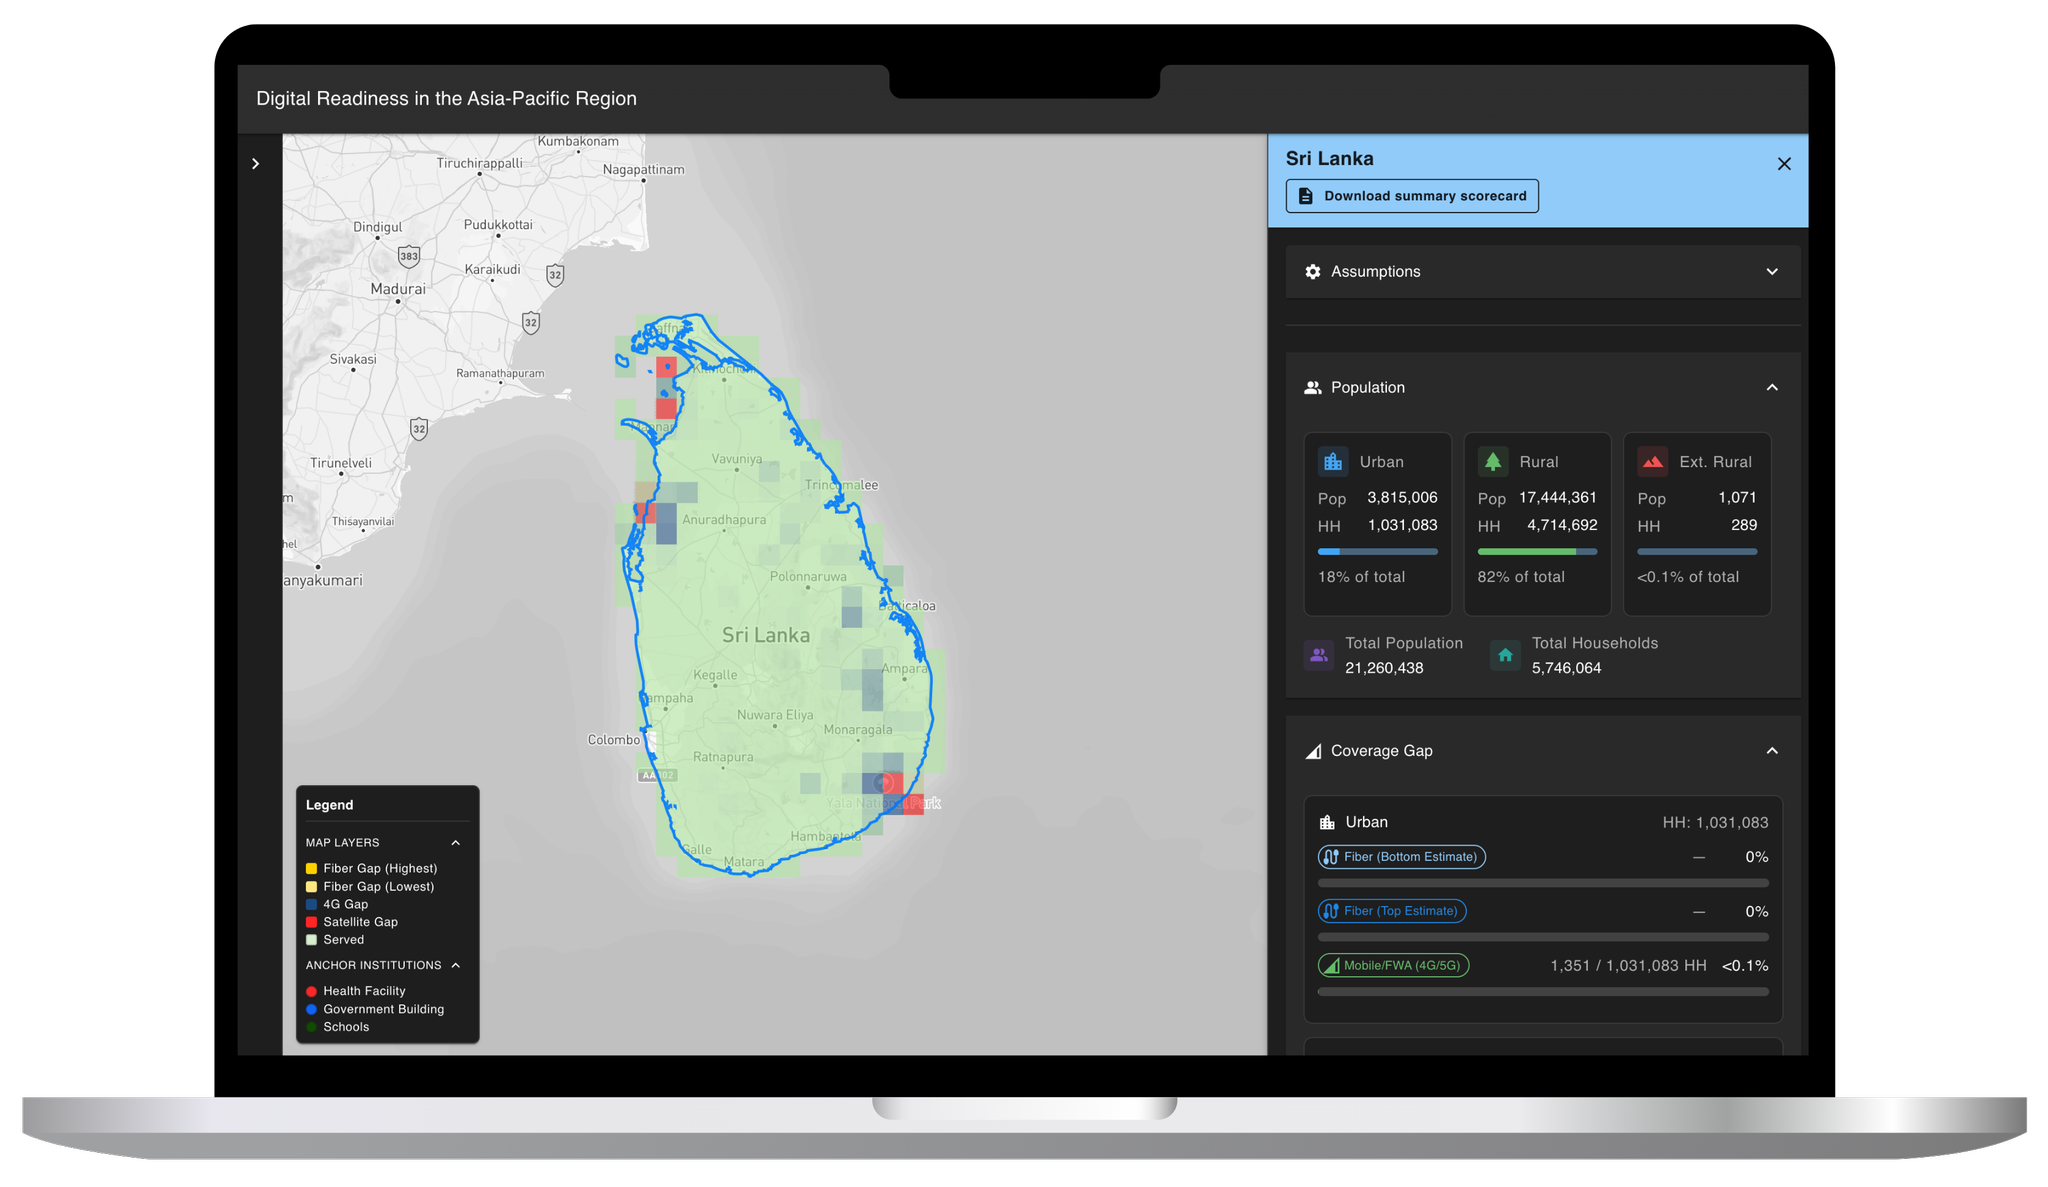This screenshot has width=2048, height=1187.
Task: Click the document icon on scorecard button
Action: [x=1305, y=195]
